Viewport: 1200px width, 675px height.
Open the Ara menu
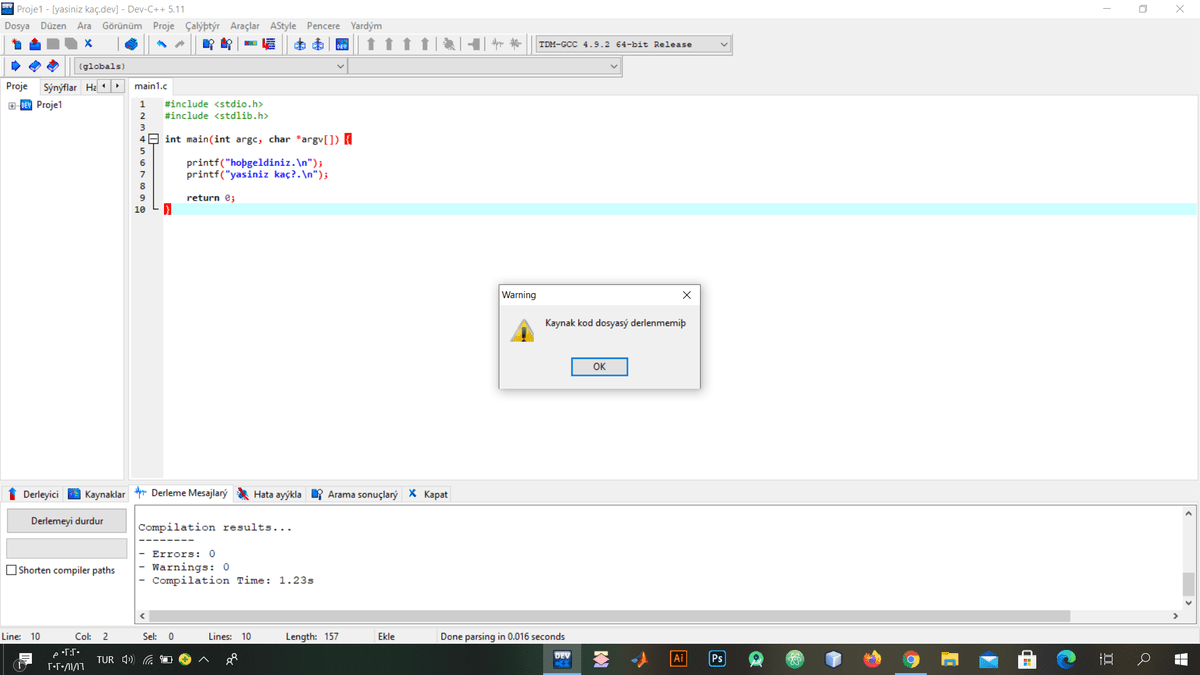(84, 26)
